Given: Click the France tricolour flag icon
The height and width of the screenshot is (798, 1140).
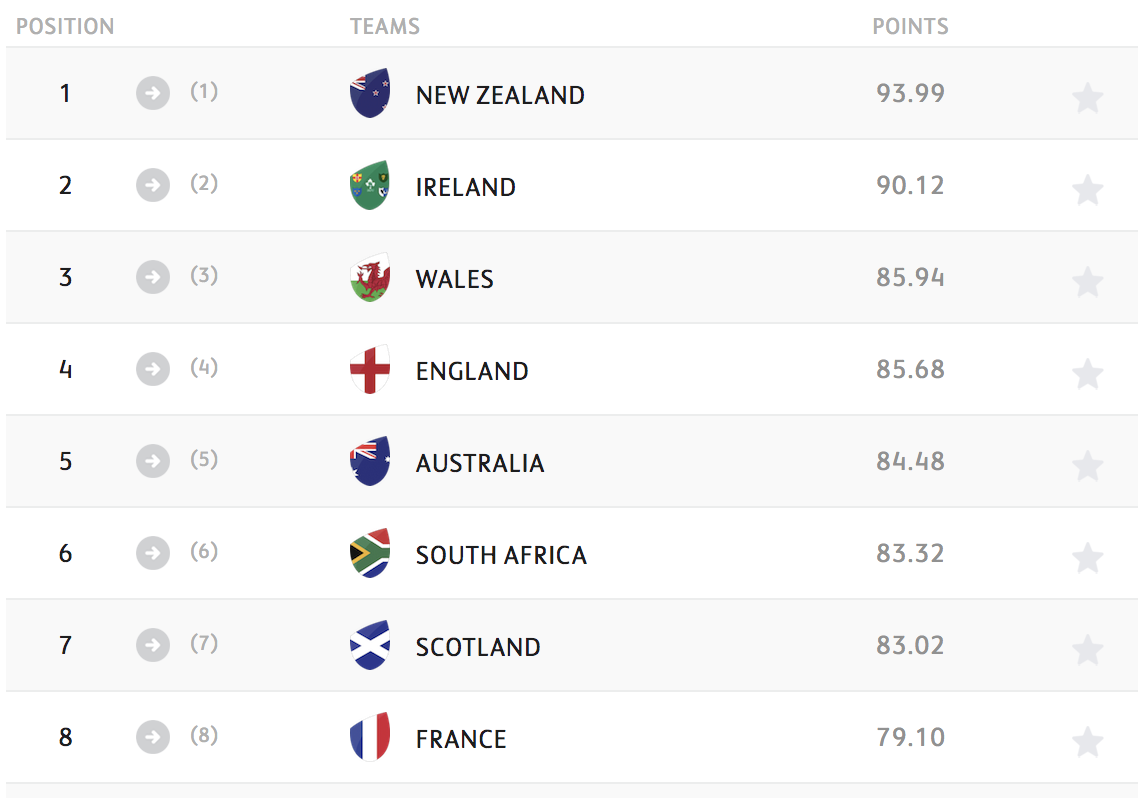Looking at the screenshot, I should (369, 737).
